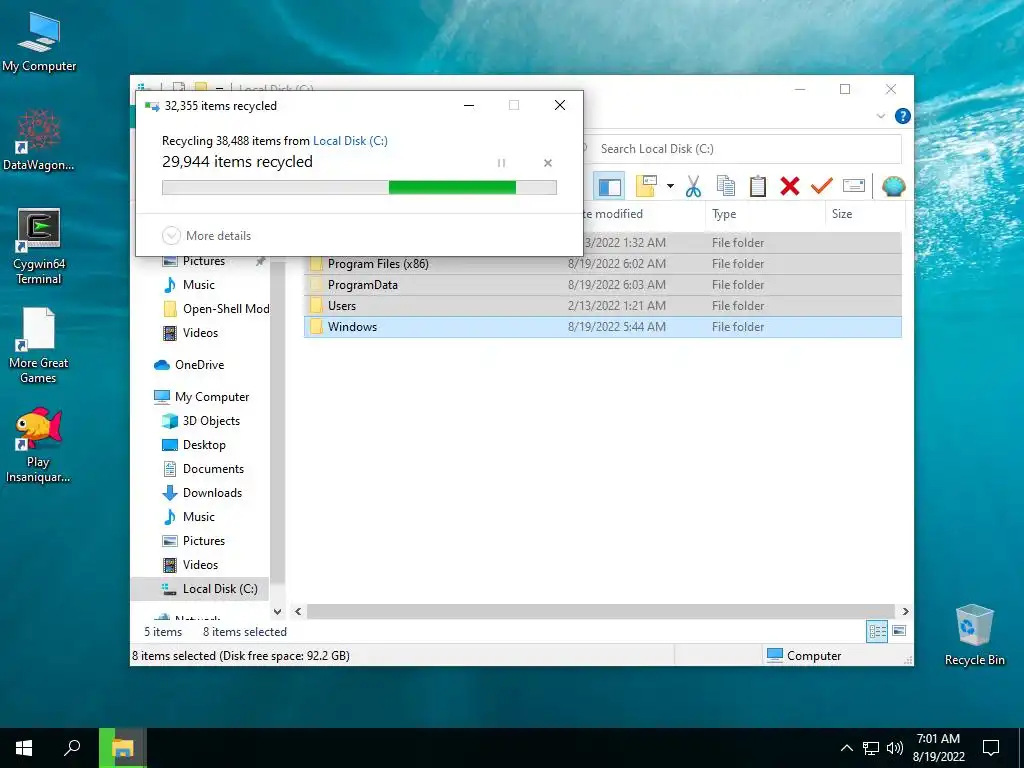Screen dimensions: 1024x768
Task: Toggle the navigation pane toolbar button
Action: click(609, 187)
